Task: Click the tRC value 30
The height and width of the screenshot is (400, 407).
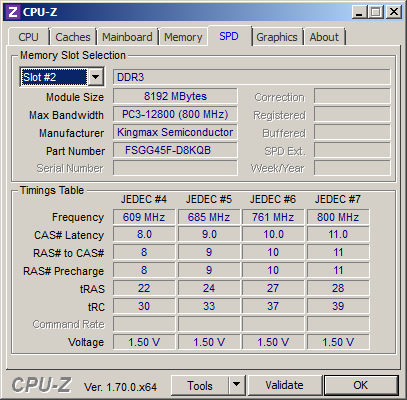Action: coord(144,306)
